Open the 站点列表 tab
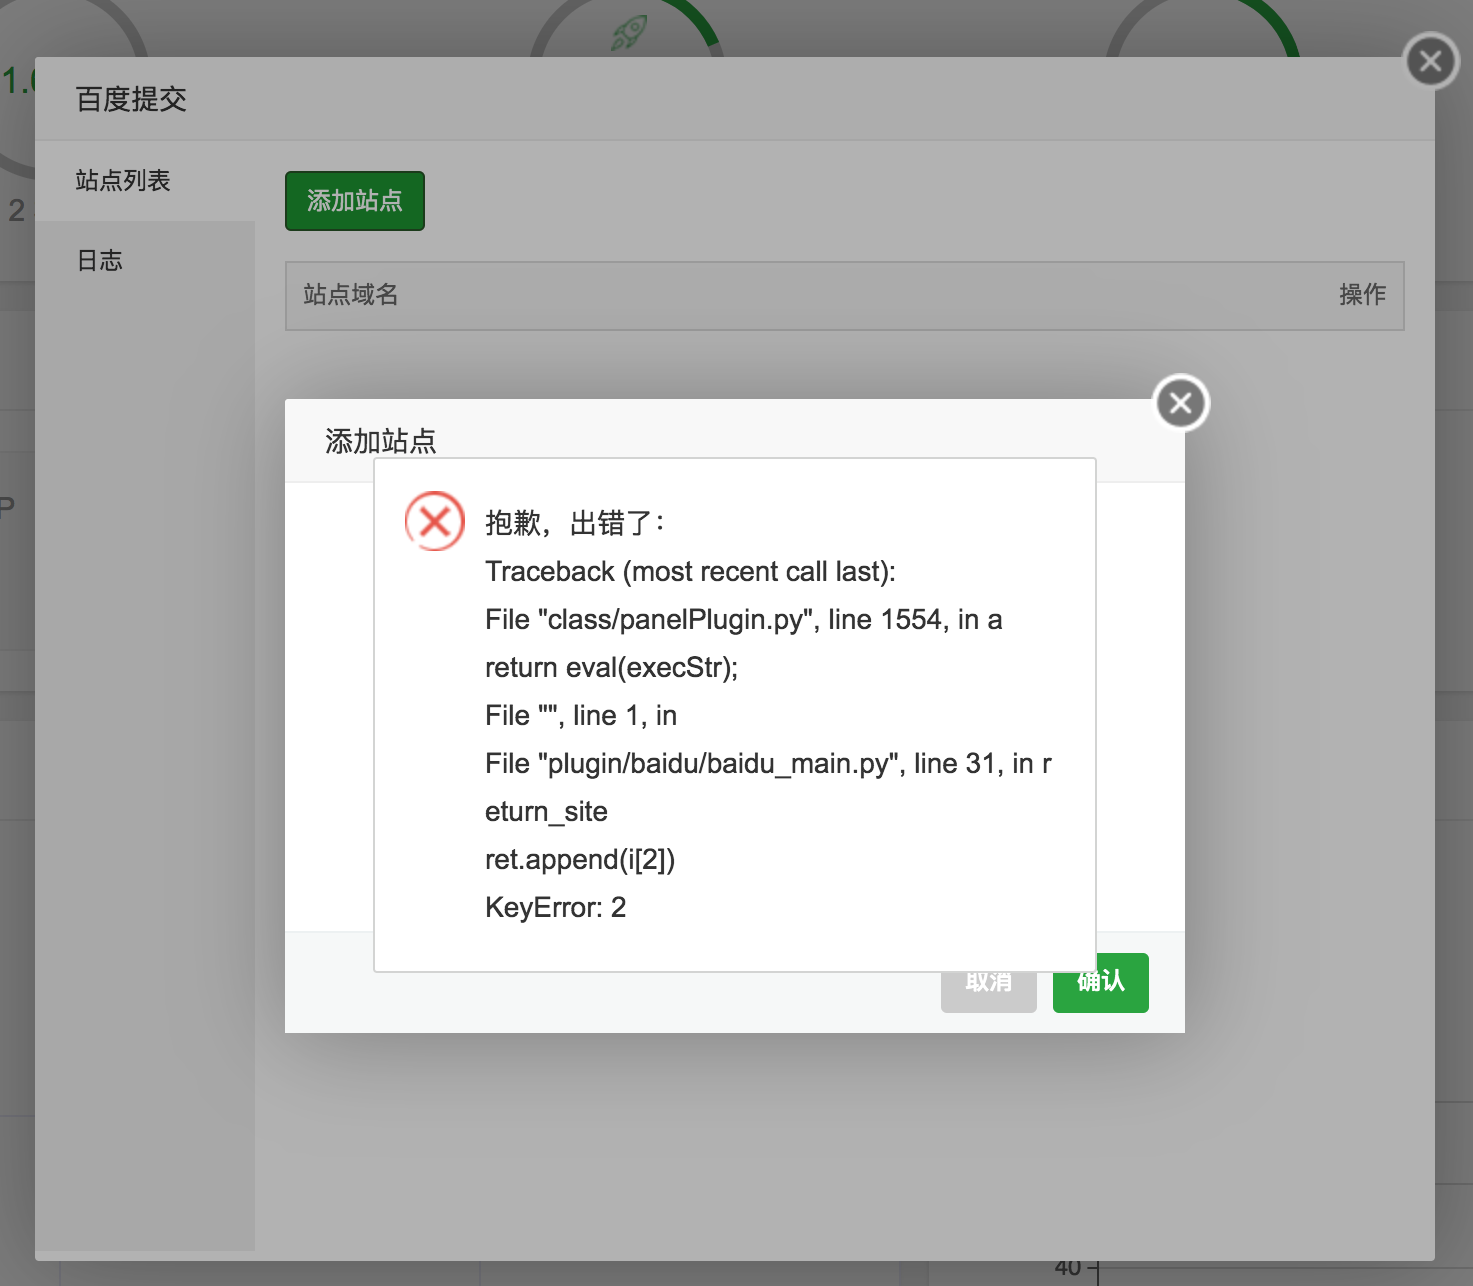The image size is (1473, 1286). (145, 180)
